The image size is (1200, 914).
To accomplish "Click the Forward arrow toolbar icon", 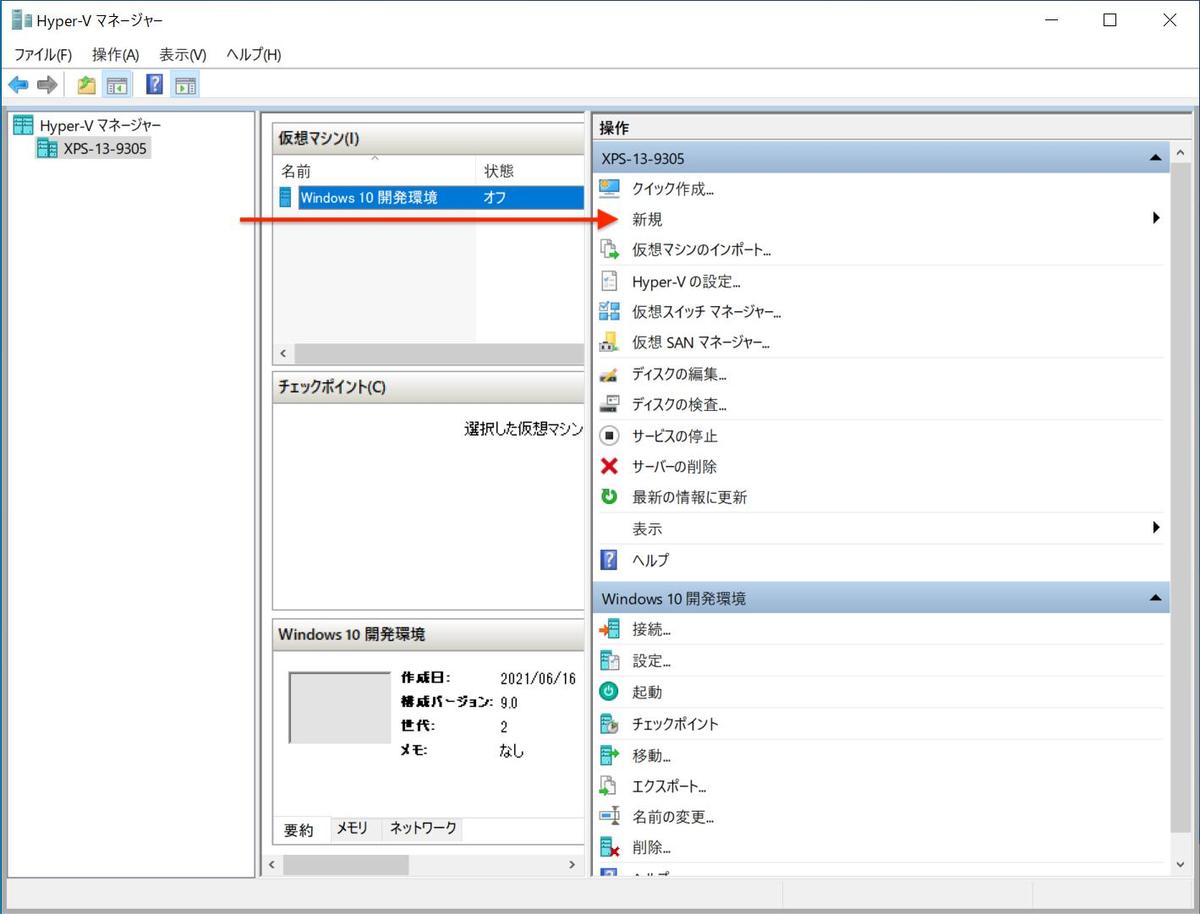I will click(x=46, y=85).
